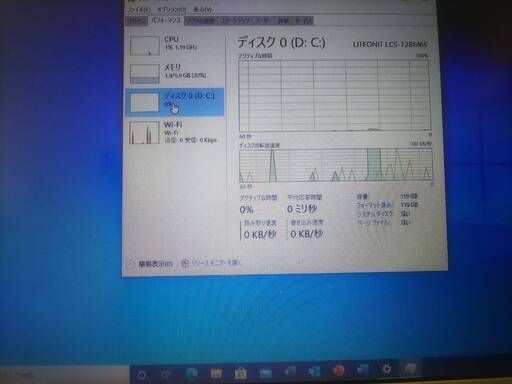Select the メモリ entry in the sidebar
The height and width of the screenshot is (384, 512).
click(x=175, y=73)
